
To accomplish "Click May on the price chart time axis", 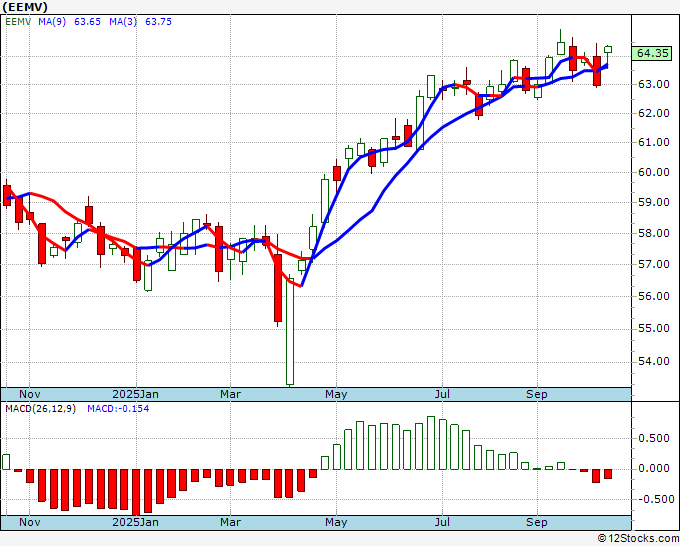I will pos(336,394).
